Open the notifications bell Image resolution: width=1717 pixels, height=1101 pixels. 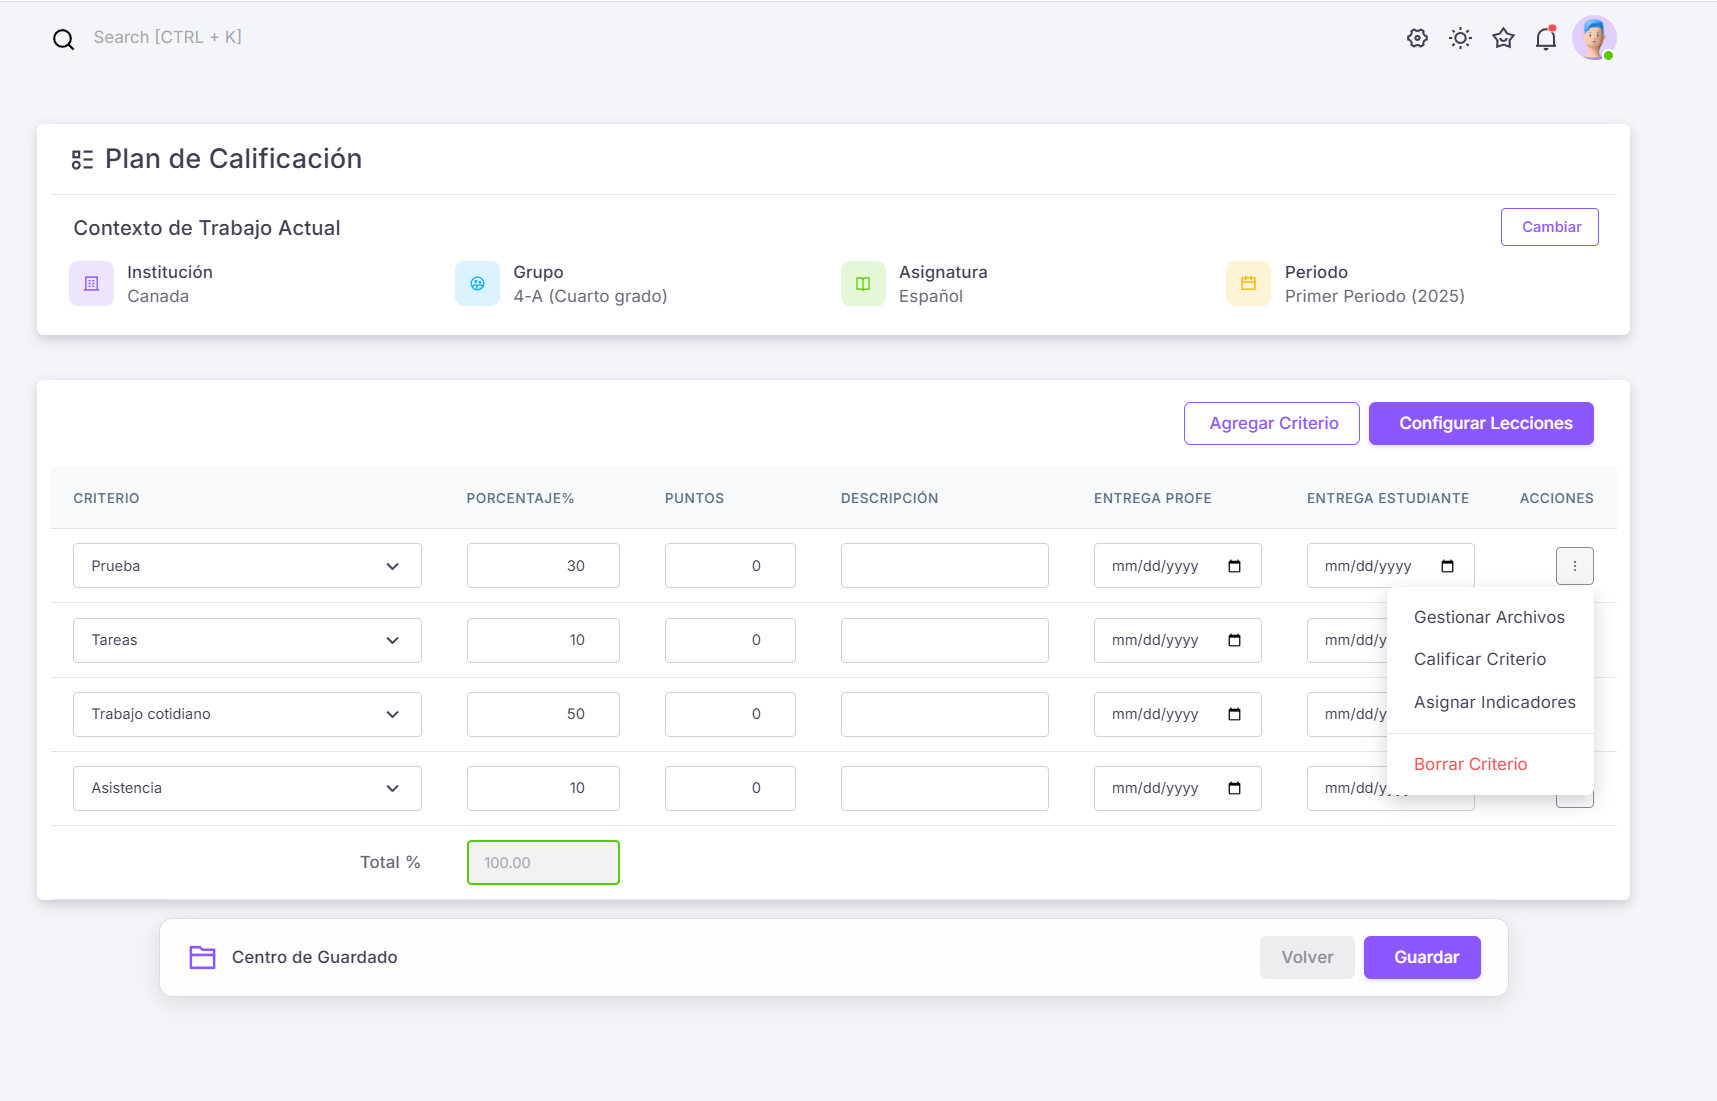(x=1546, y=39)
